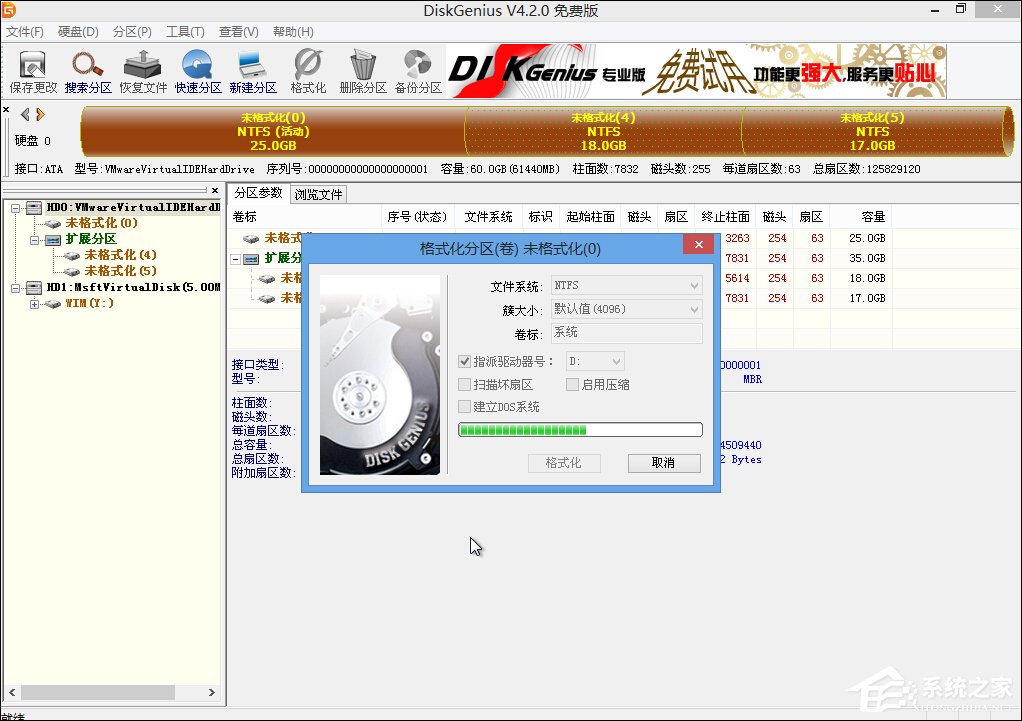Open the 备份分区 backup partition tool

(418, 69)
